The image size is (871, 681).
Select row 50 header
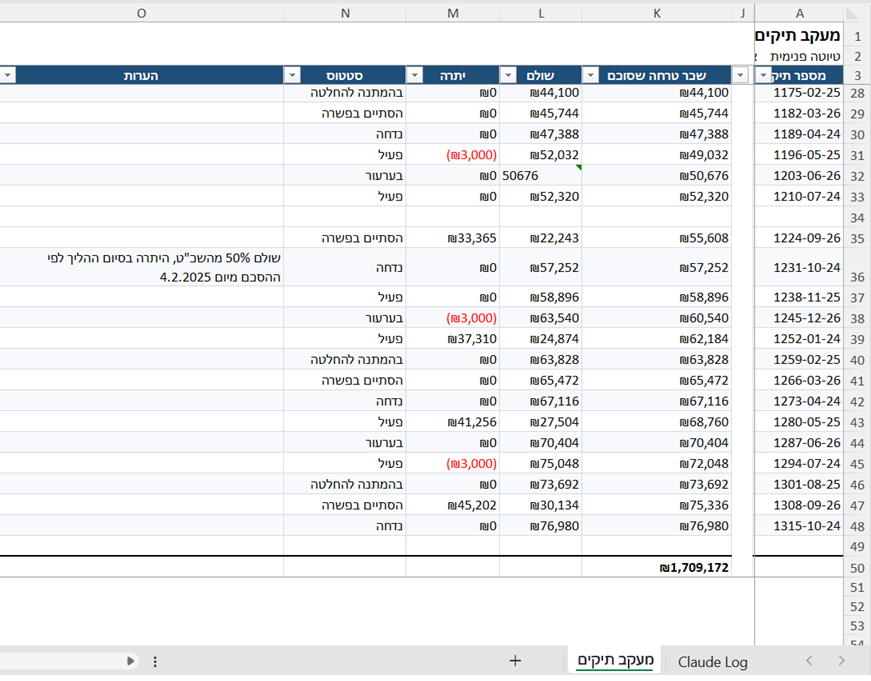pos(857,568)
